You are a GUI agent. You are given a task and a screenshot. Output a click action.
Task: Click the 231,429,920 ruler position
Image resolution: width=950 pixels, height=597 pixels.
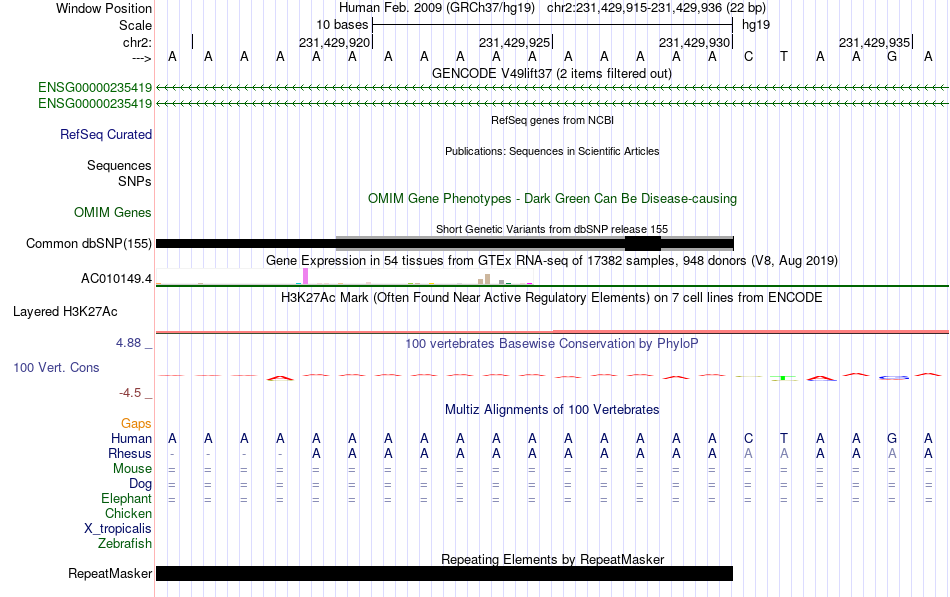pyautogui.click(x=334, y=42)
